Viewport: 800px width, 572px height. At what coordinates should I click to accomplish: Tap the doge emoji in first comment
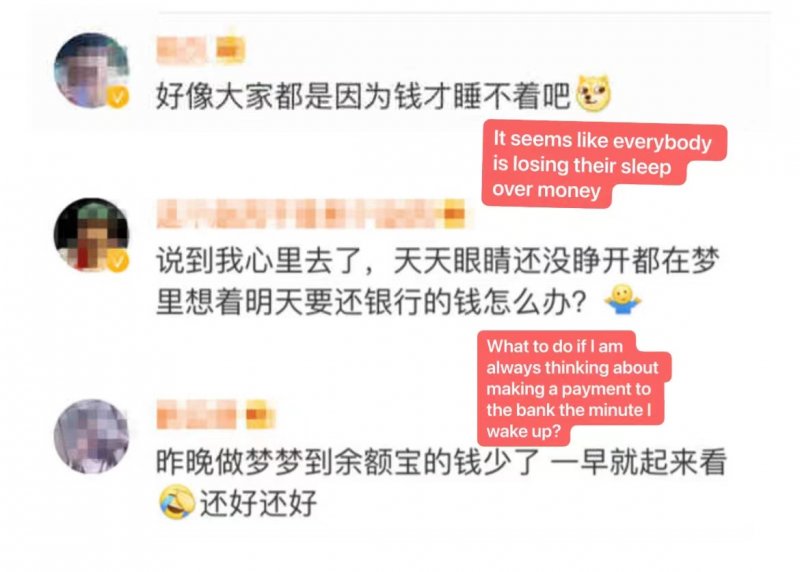tap(593, 93)
